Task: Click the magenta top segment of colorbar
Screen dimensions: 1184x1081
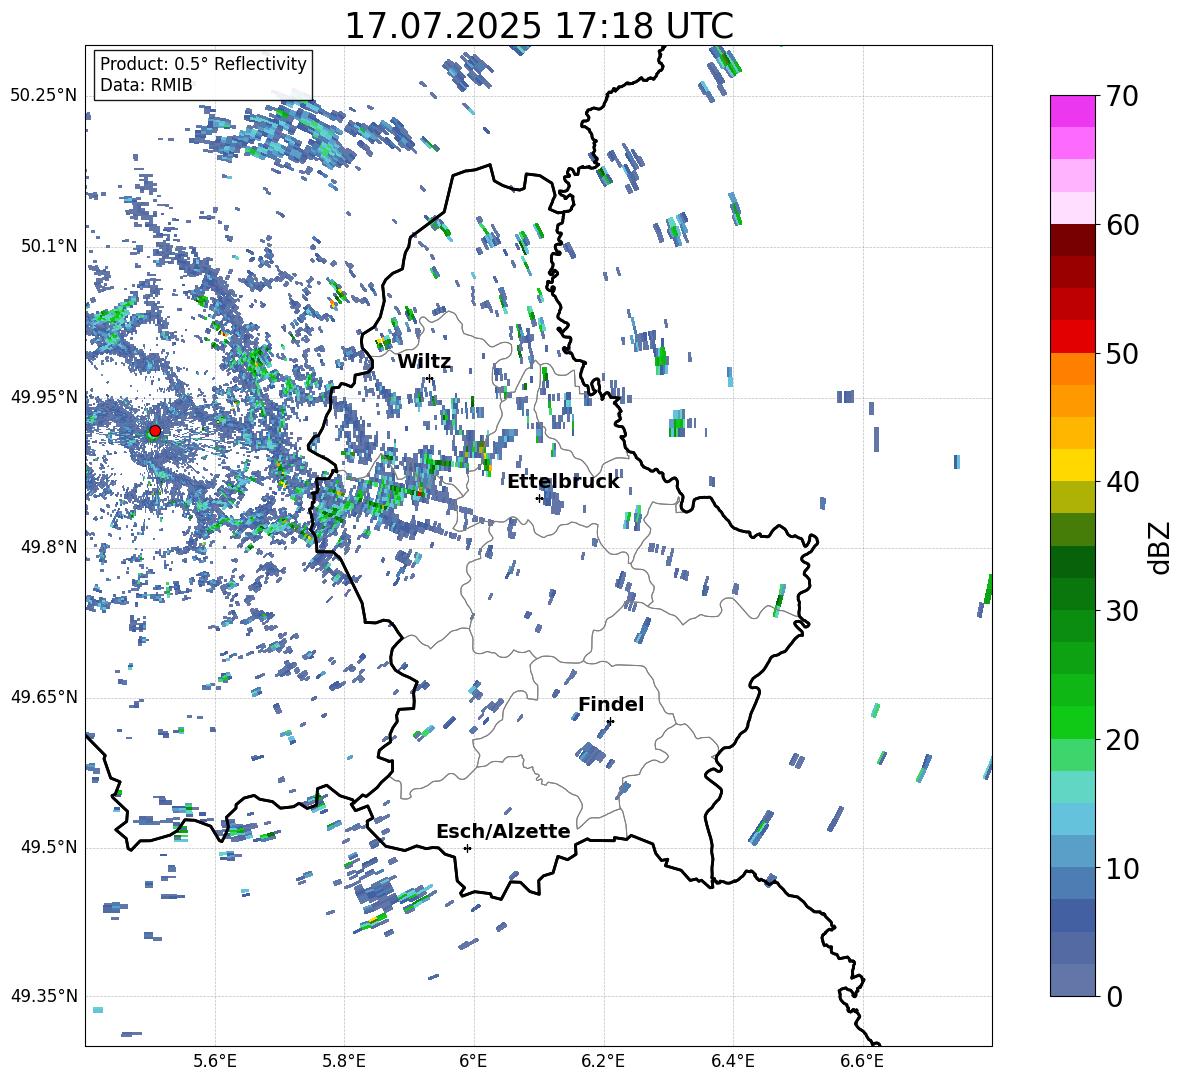Action: click(1072, 111)
